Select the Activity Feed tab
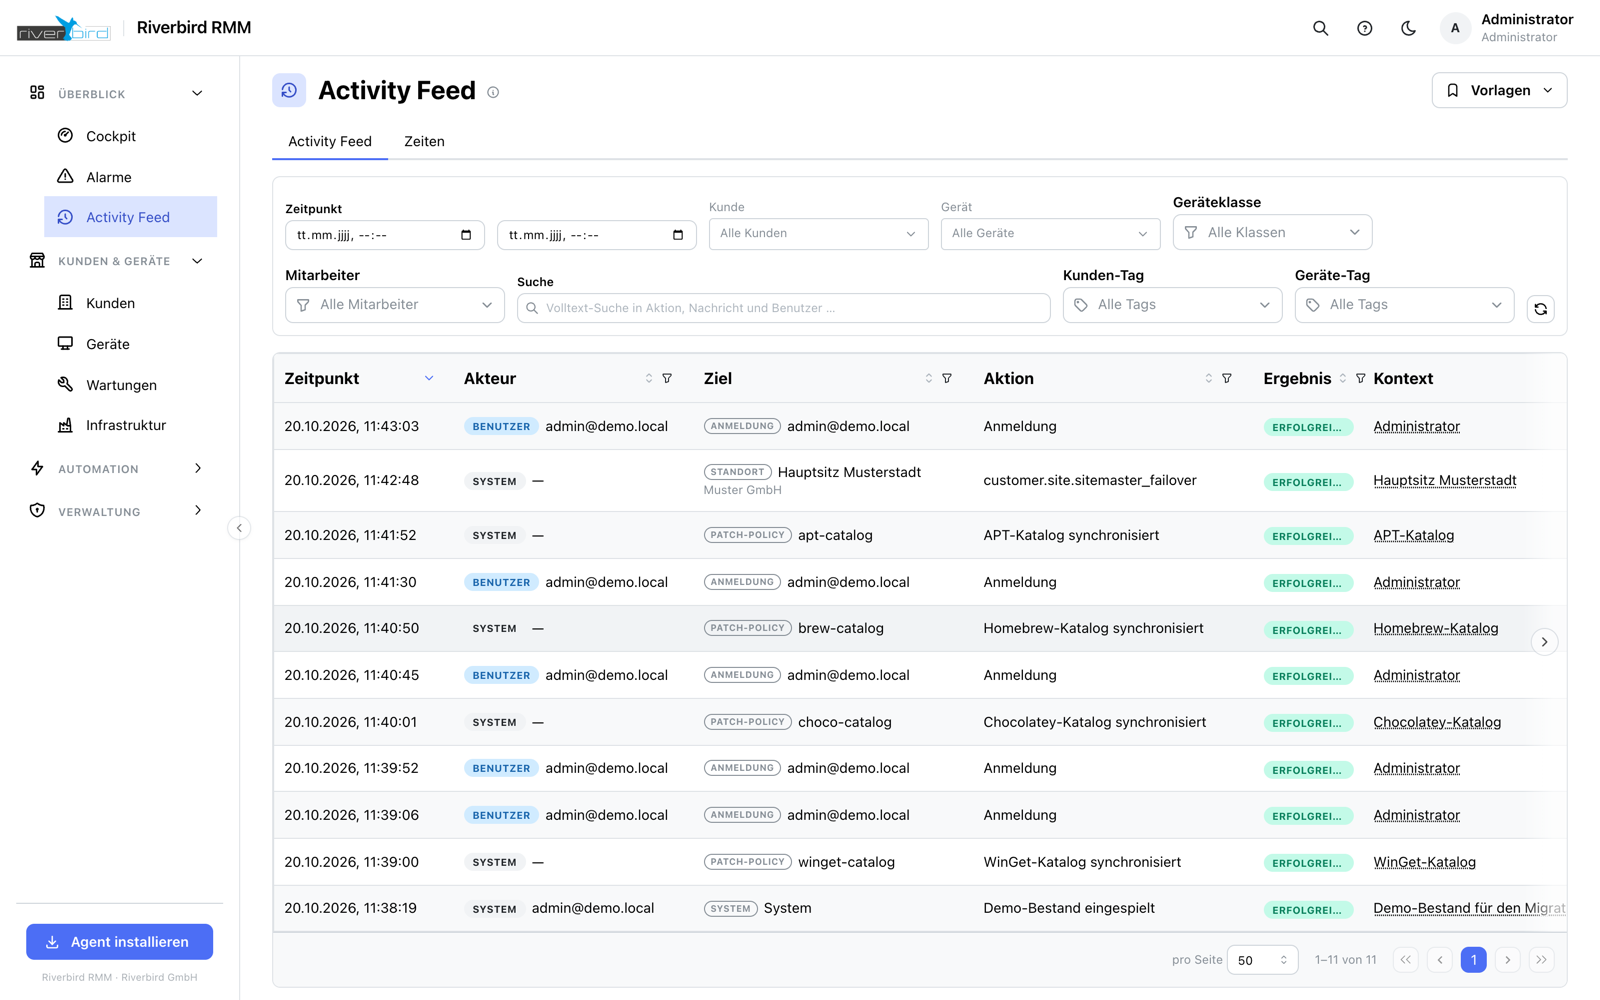 point(330,142)
